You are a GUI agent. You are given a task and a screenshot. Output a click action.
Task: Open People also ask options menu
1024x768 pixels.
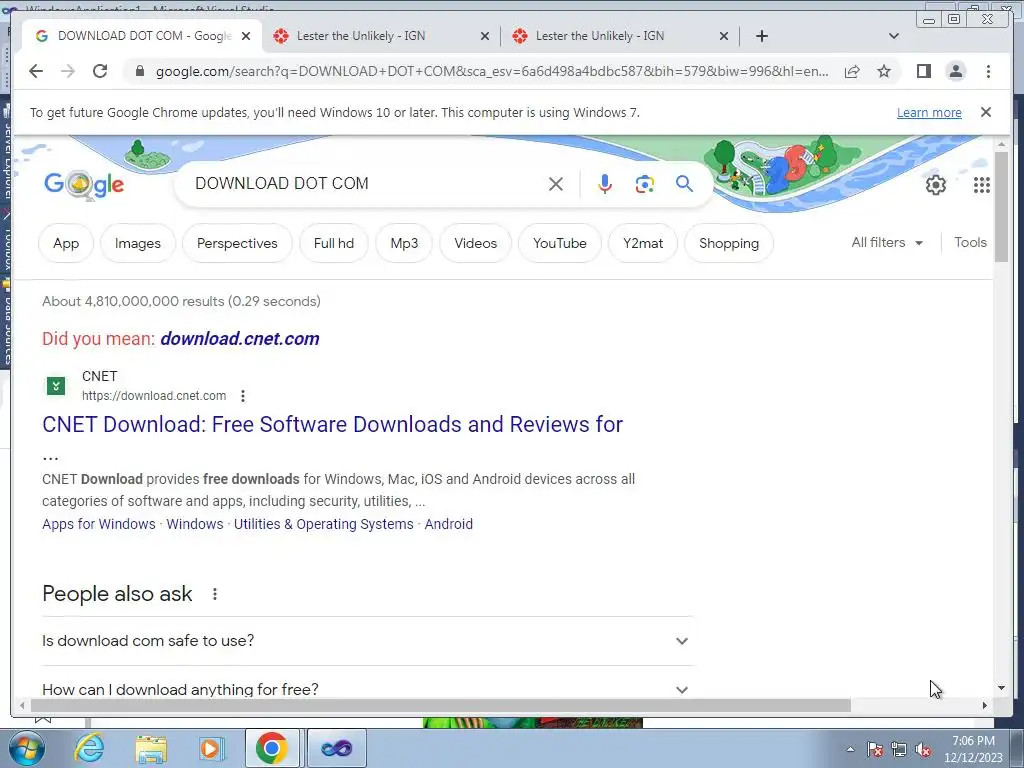214,594
